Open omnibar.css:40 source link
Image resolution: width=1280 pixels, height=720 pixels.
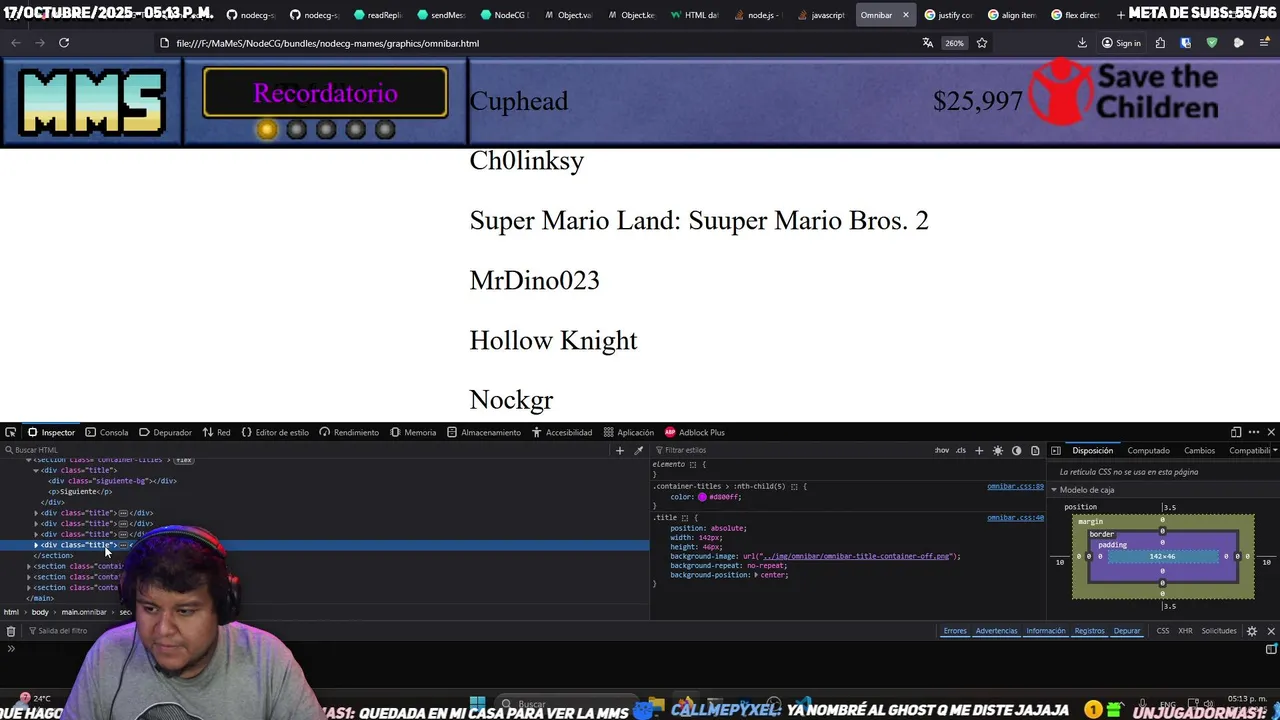point(1015,518)
